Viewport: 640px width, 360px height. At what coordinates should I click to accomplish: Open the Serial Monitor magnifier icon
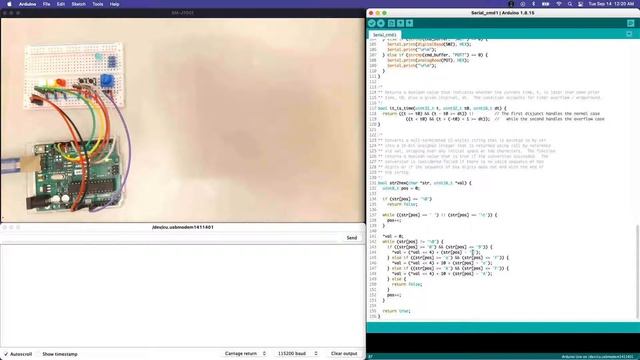coord(631,23)
